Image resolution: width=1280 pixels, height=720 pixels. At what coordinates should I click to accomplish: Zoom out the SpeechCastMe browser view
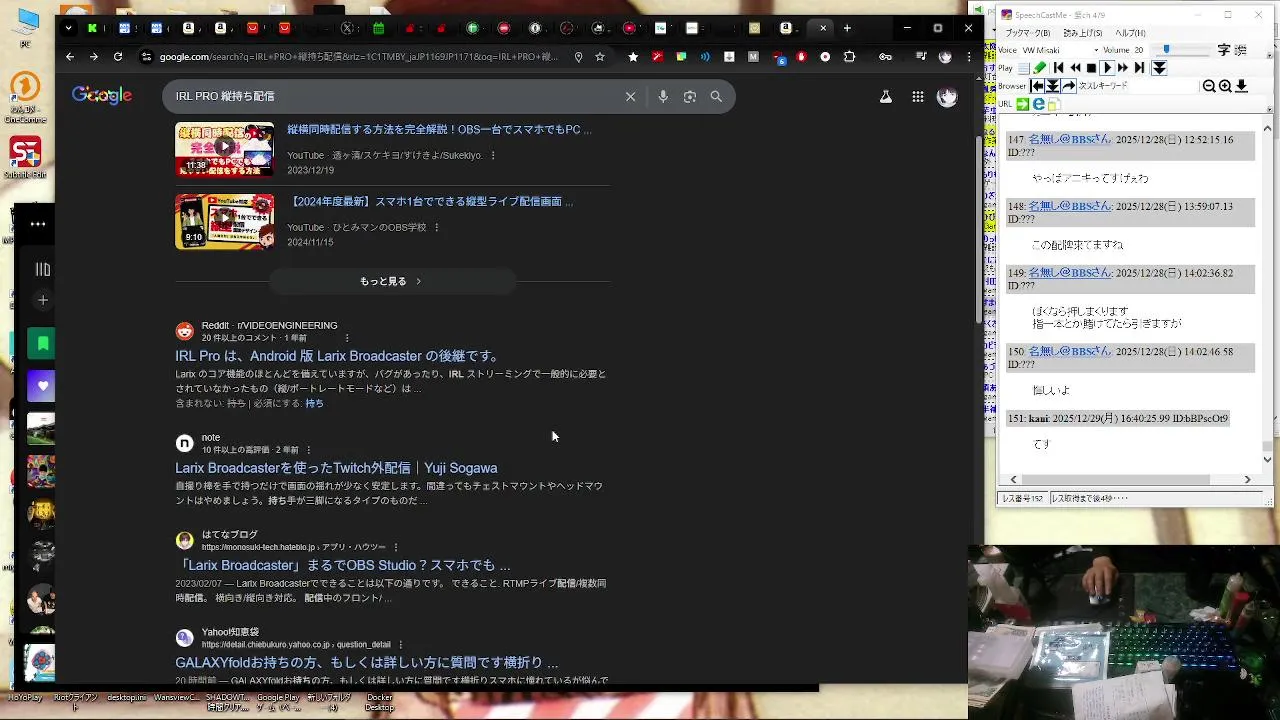tap(1209, 86)
